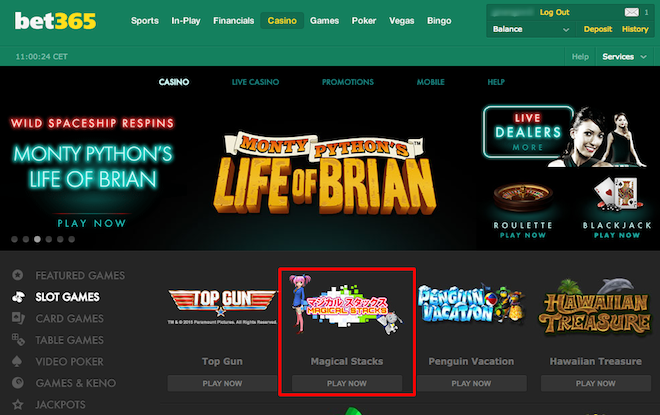Open the Live Casino tab
Screen dimensions: 660x415
pos(255,82)
